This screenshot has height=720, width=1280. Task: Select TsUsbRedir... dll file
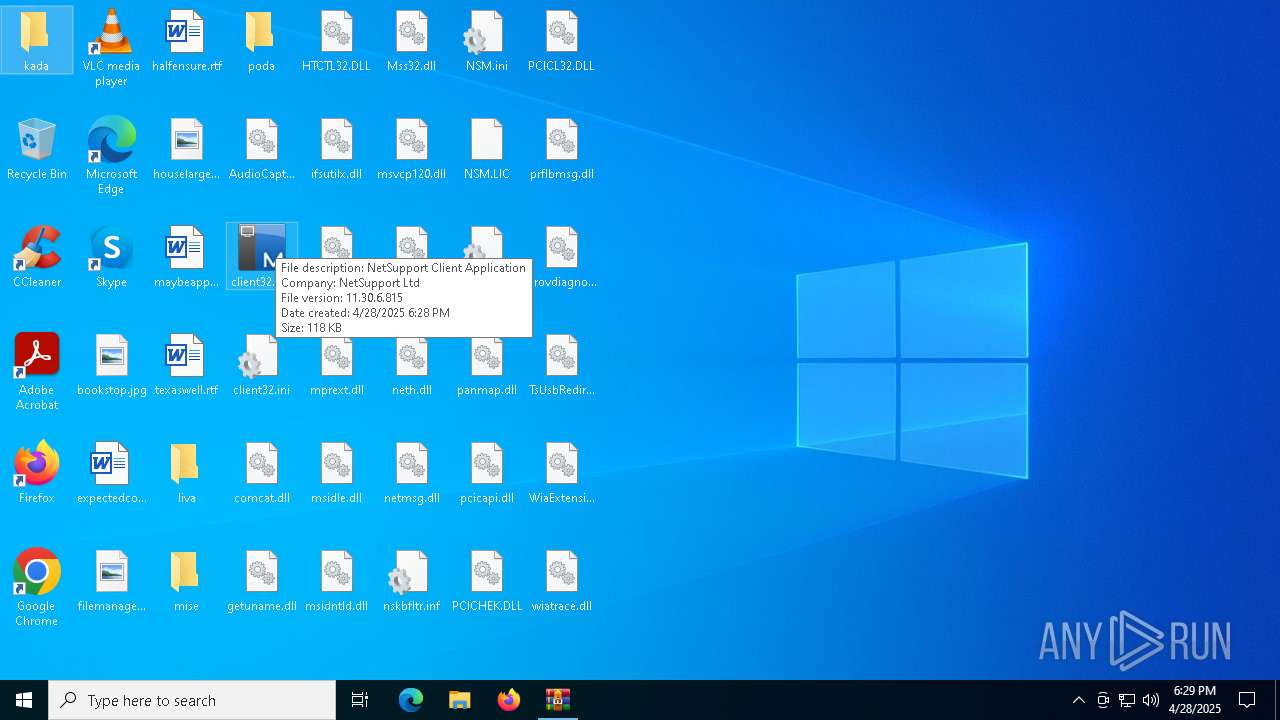pyautogui.click(x=561, y=364)
